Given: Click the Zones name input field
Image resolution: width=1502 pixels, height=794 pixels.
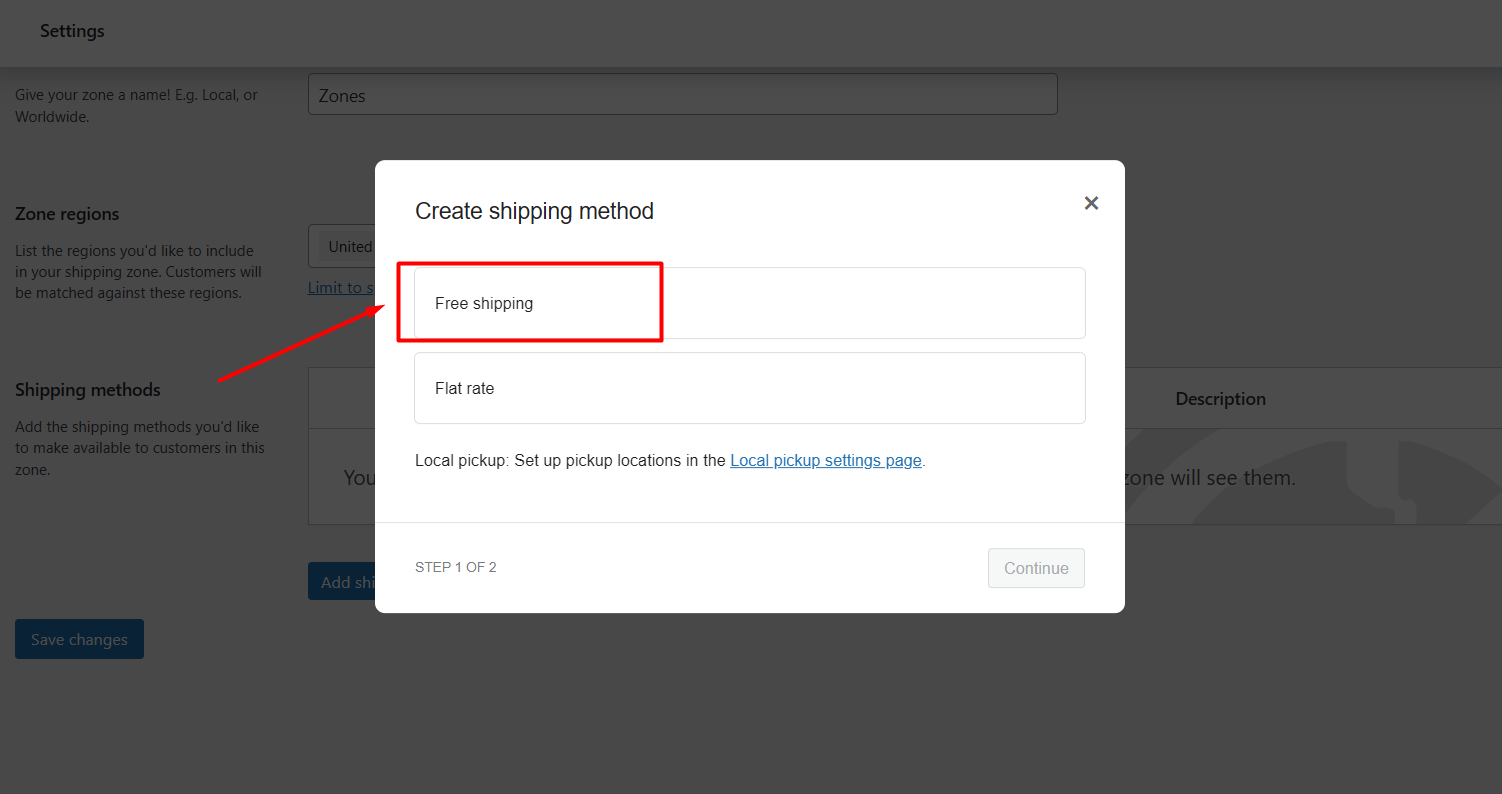Looking at the screenshot, I should point(682,95).
